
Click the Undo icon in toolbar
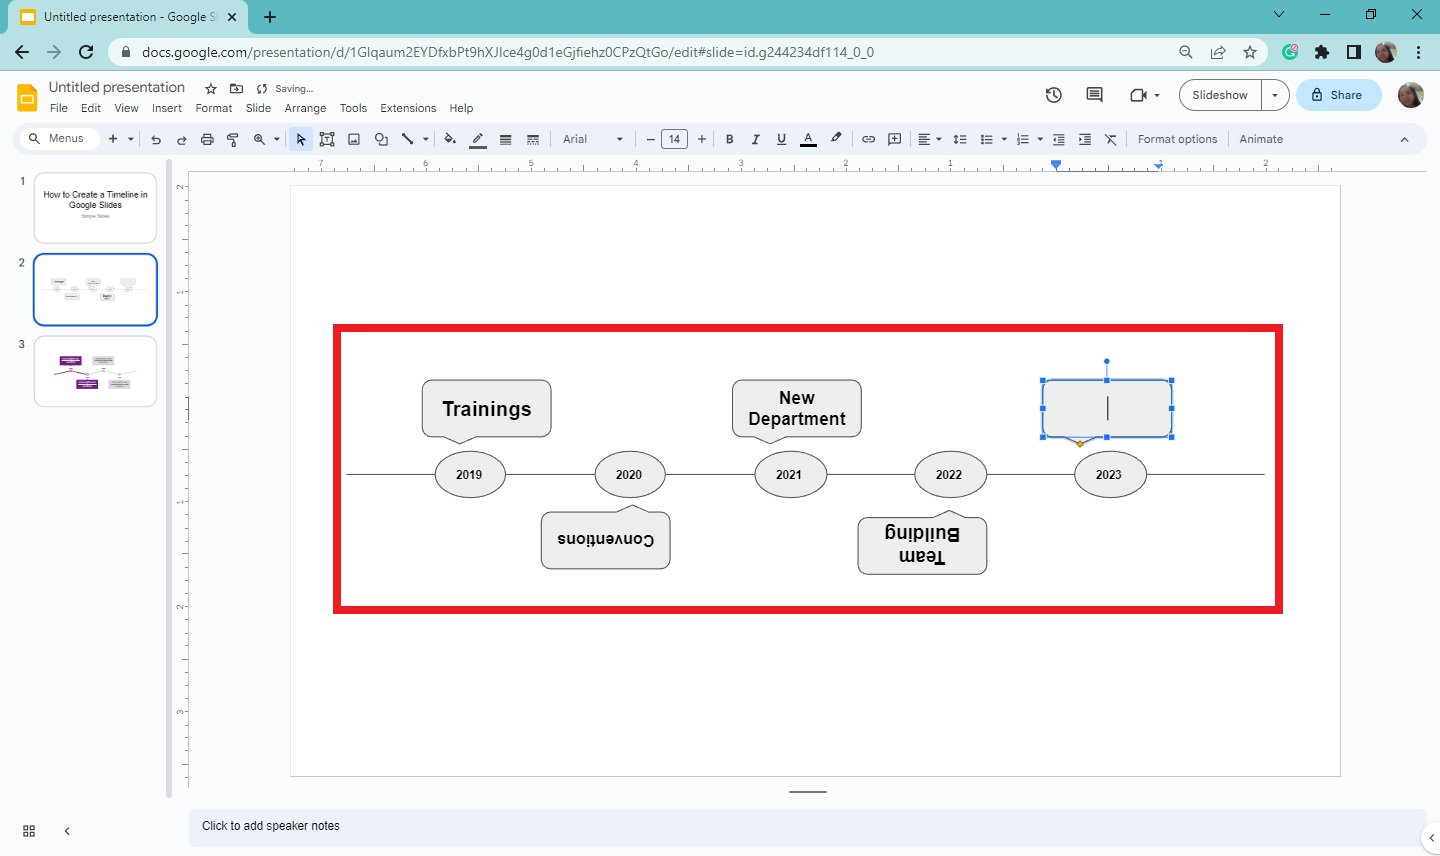point(156,140)
